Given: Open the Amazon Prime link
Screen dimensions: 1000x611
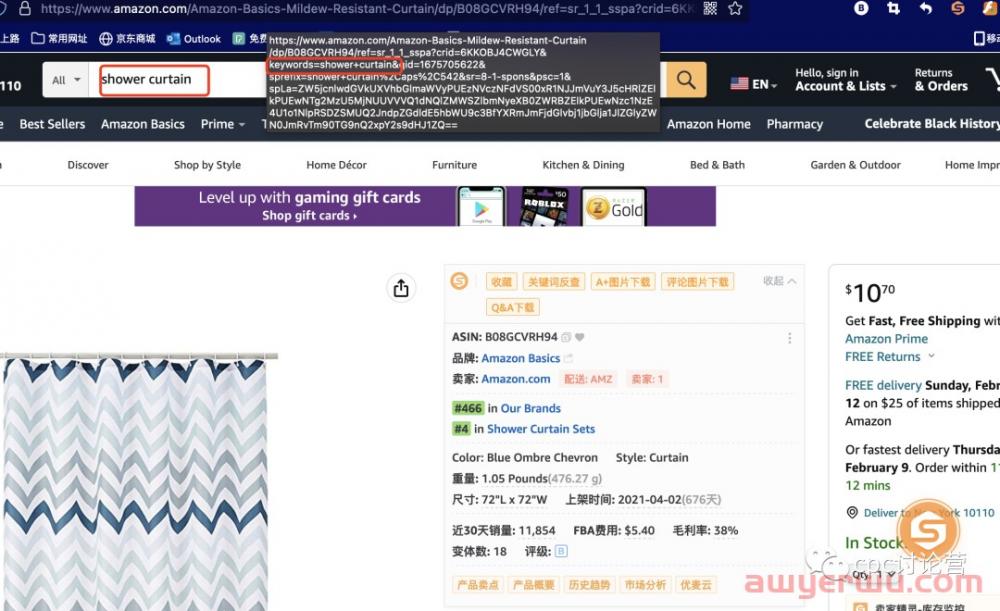Looking at the screenshot, I should click(886, 339).
